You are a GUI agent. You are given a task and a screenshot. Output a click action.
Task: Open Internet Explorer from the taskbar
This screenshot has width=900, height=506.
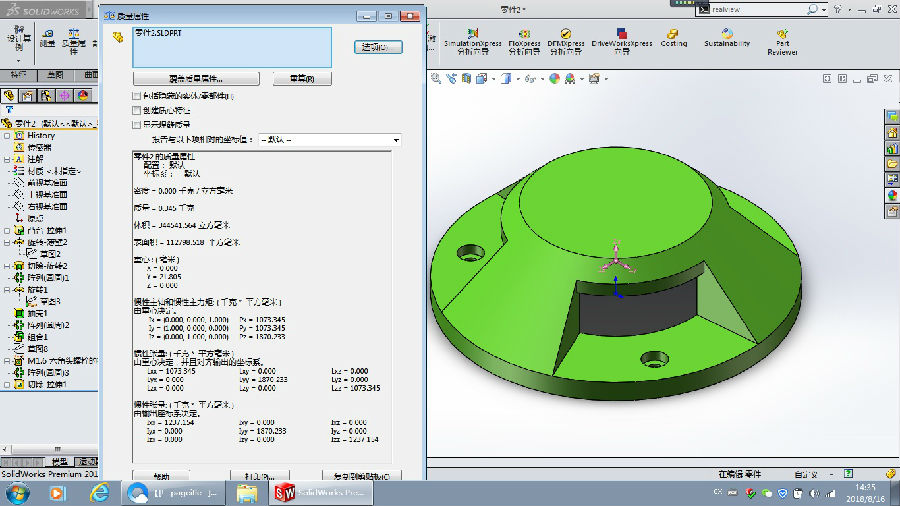(99, 492)
